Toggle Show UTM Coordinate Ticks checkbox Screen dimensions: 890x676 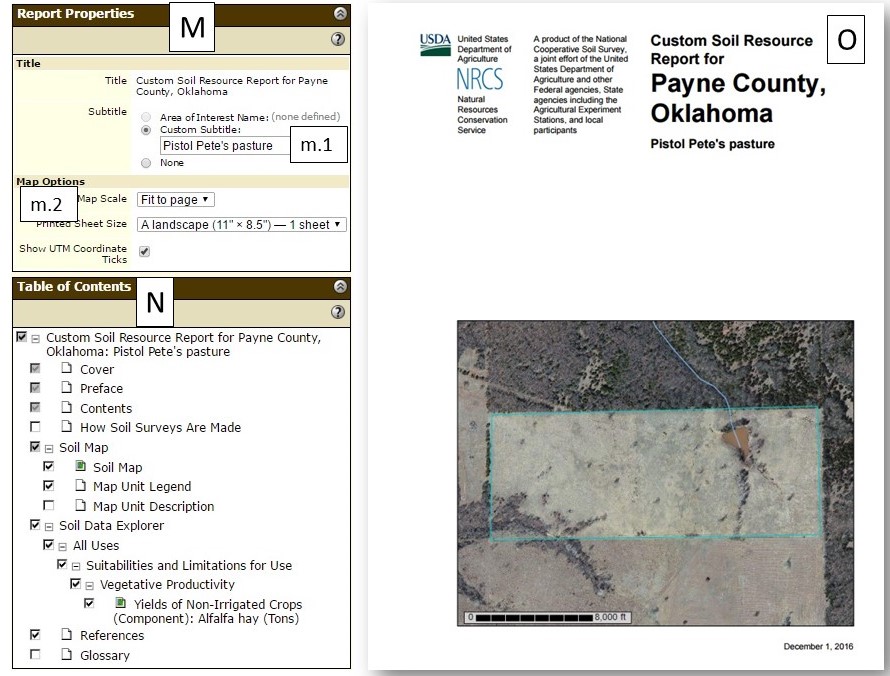tap(144, 252)
